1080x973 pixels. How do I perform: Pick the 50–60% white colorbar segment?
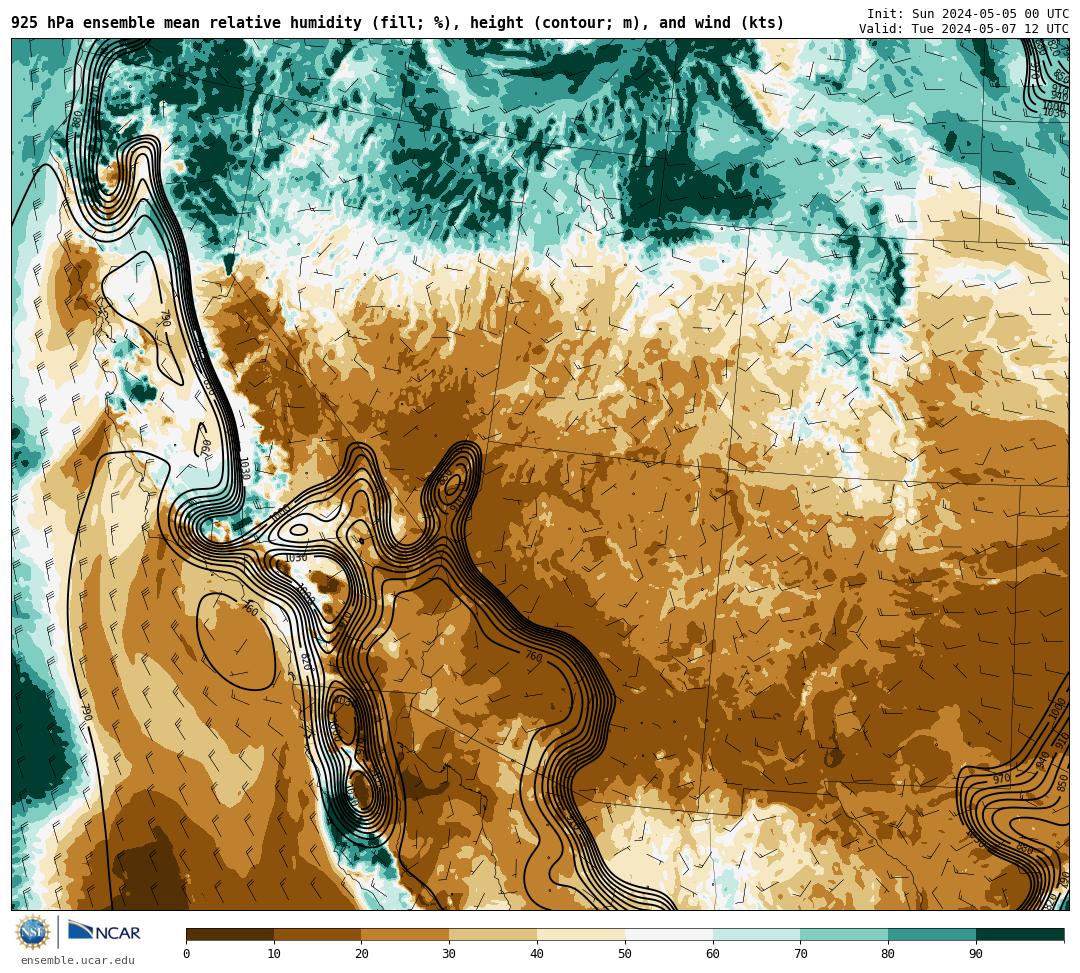(x=669, y=934)
